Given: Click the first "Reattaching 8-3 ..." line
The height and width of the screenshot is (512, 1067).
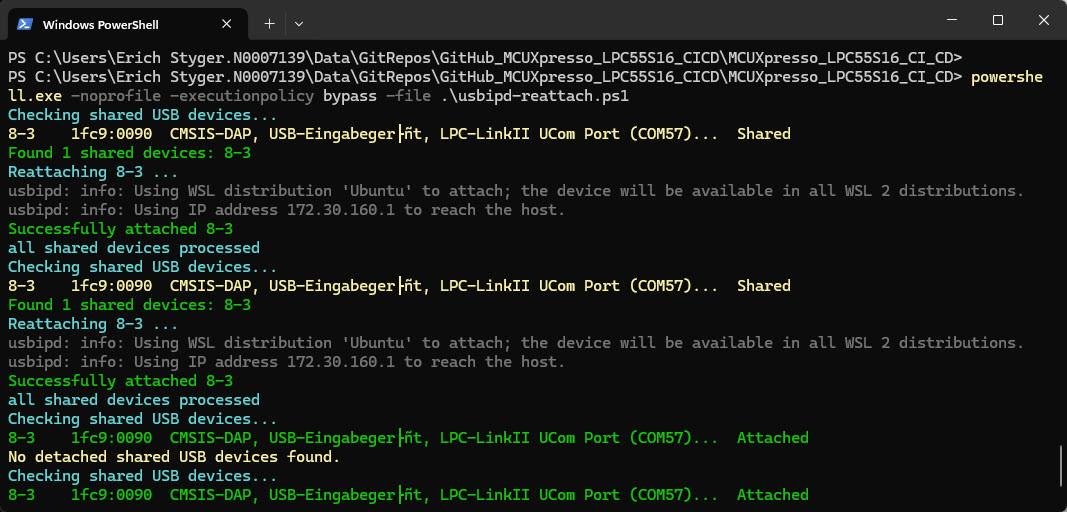Looking at the screenshot, I should coord(93,172).
